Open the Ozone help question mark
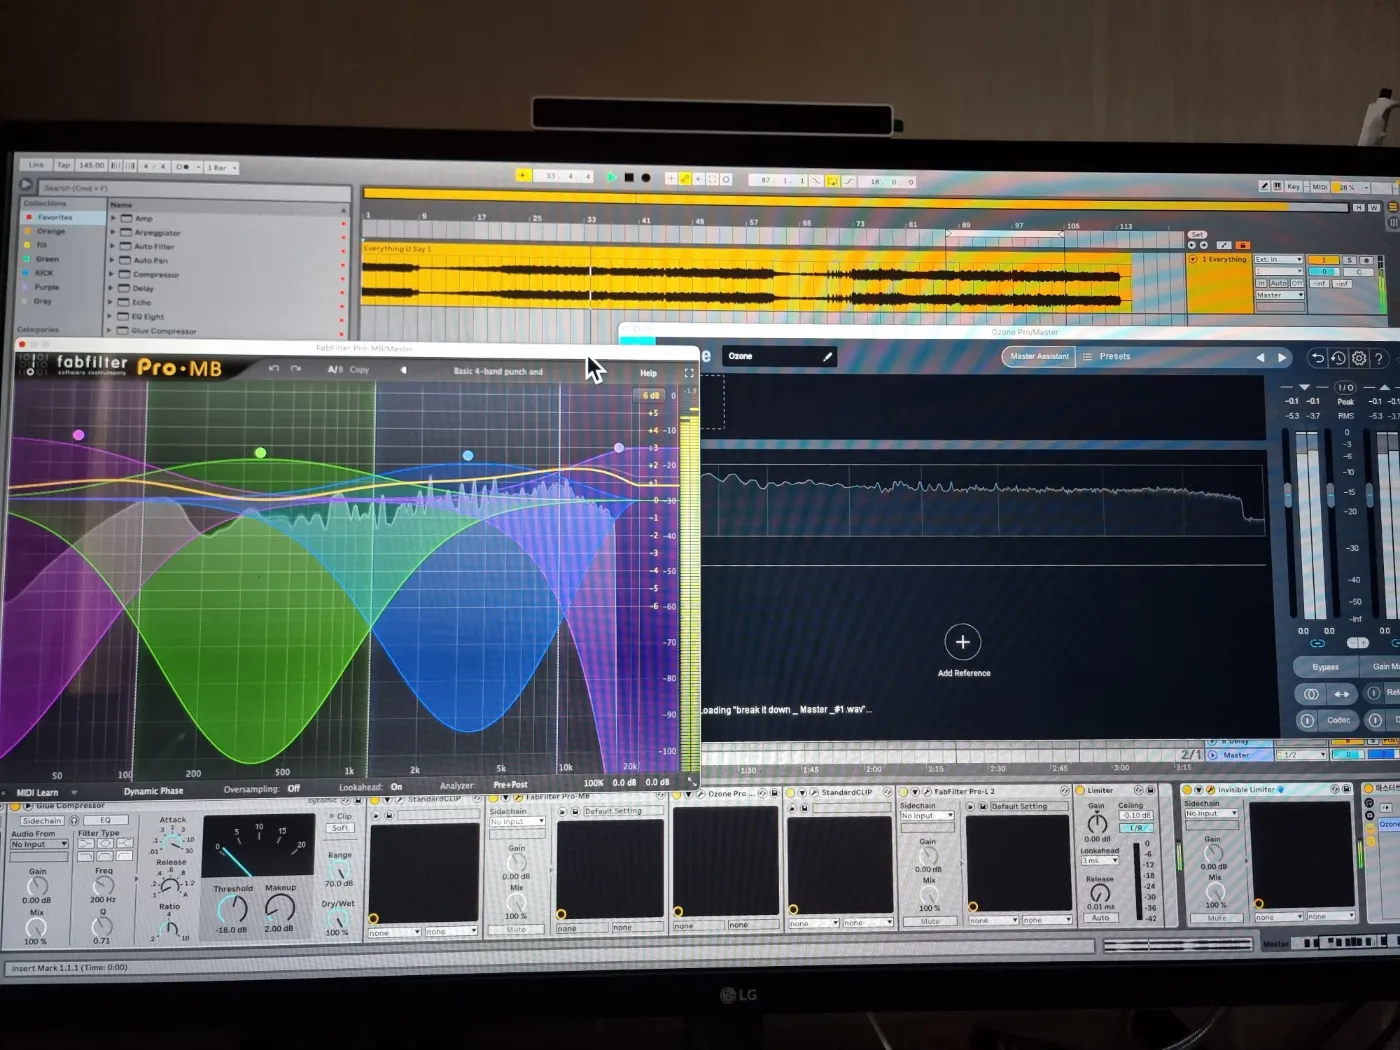 1379,358
